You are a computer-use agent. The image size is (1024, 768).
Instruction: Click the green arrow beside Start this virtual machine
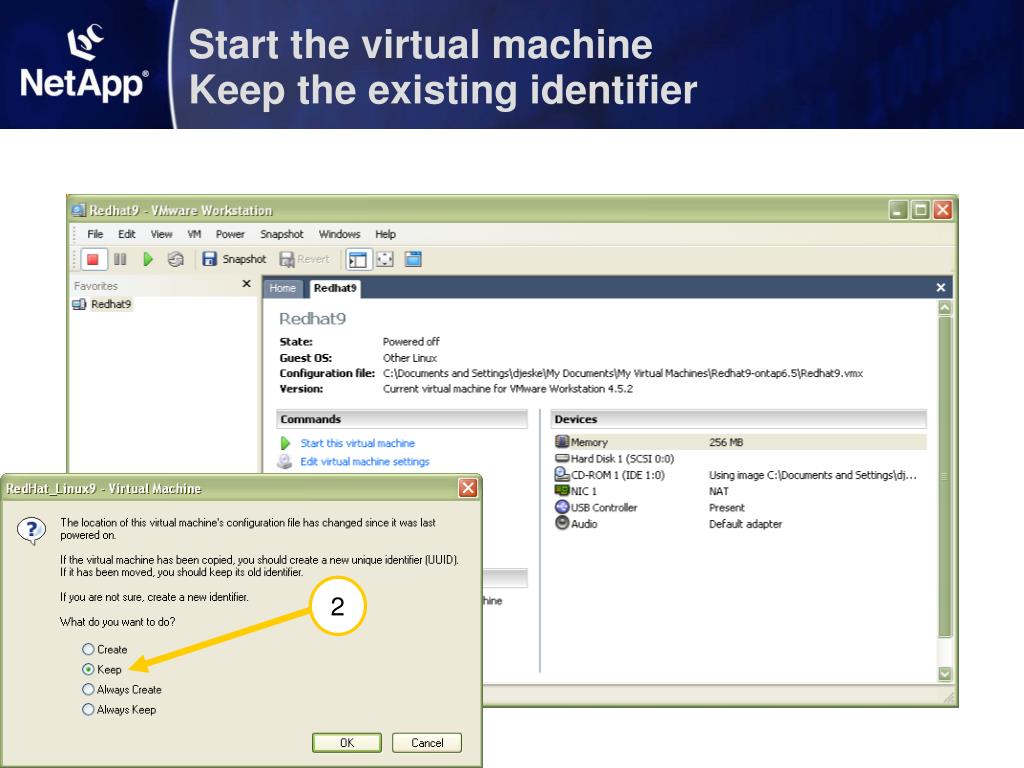285,443
